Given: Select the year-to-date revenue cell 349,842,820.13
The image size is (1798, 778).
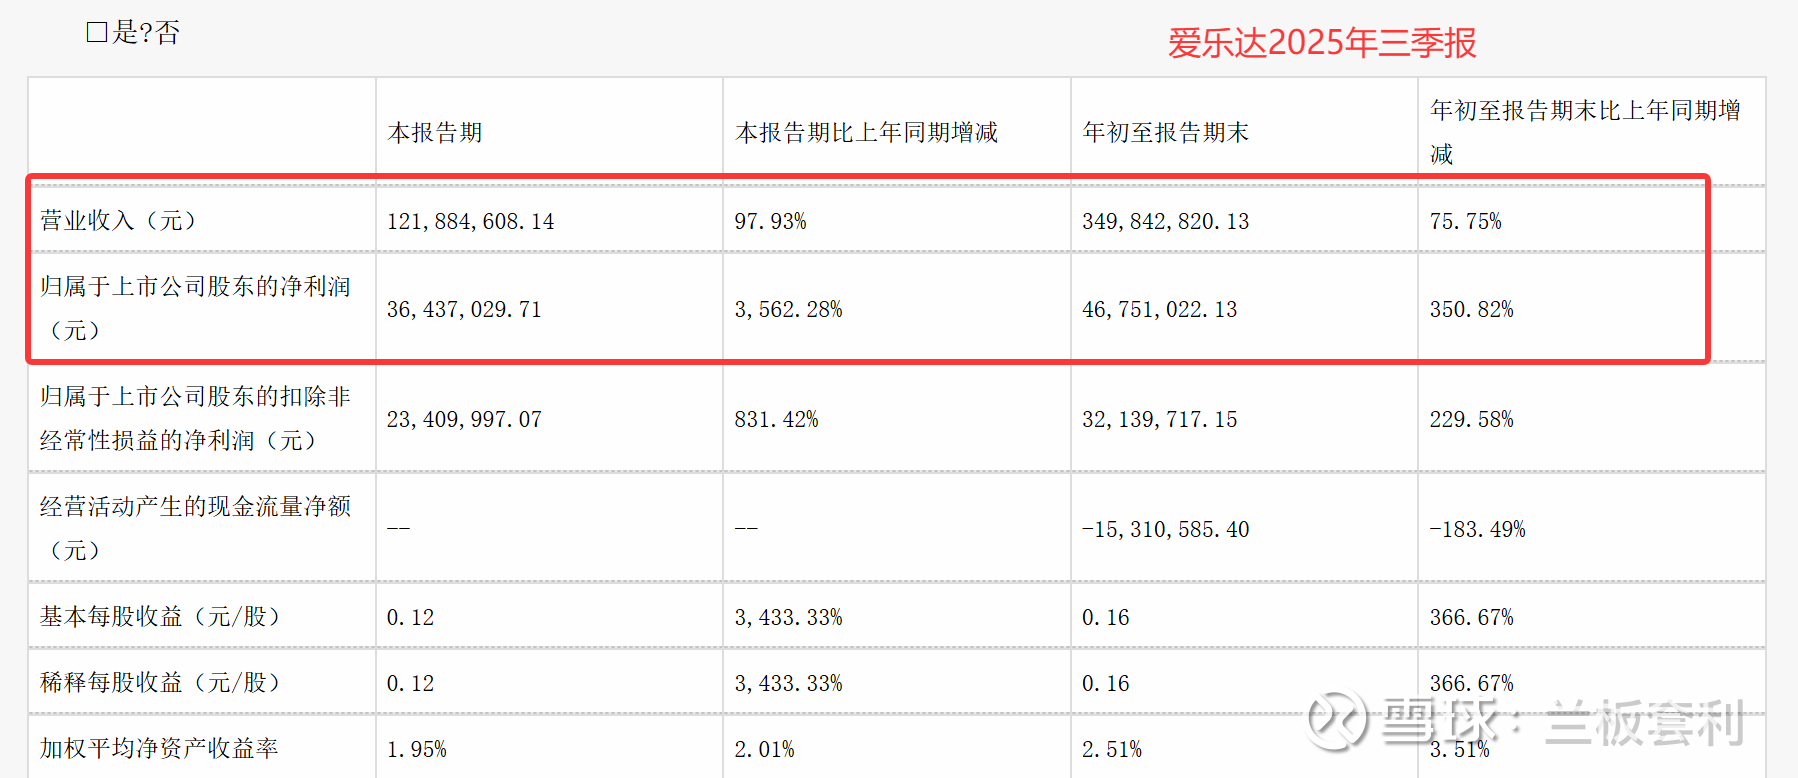Looking at the screenshot, I should 1165,222.
